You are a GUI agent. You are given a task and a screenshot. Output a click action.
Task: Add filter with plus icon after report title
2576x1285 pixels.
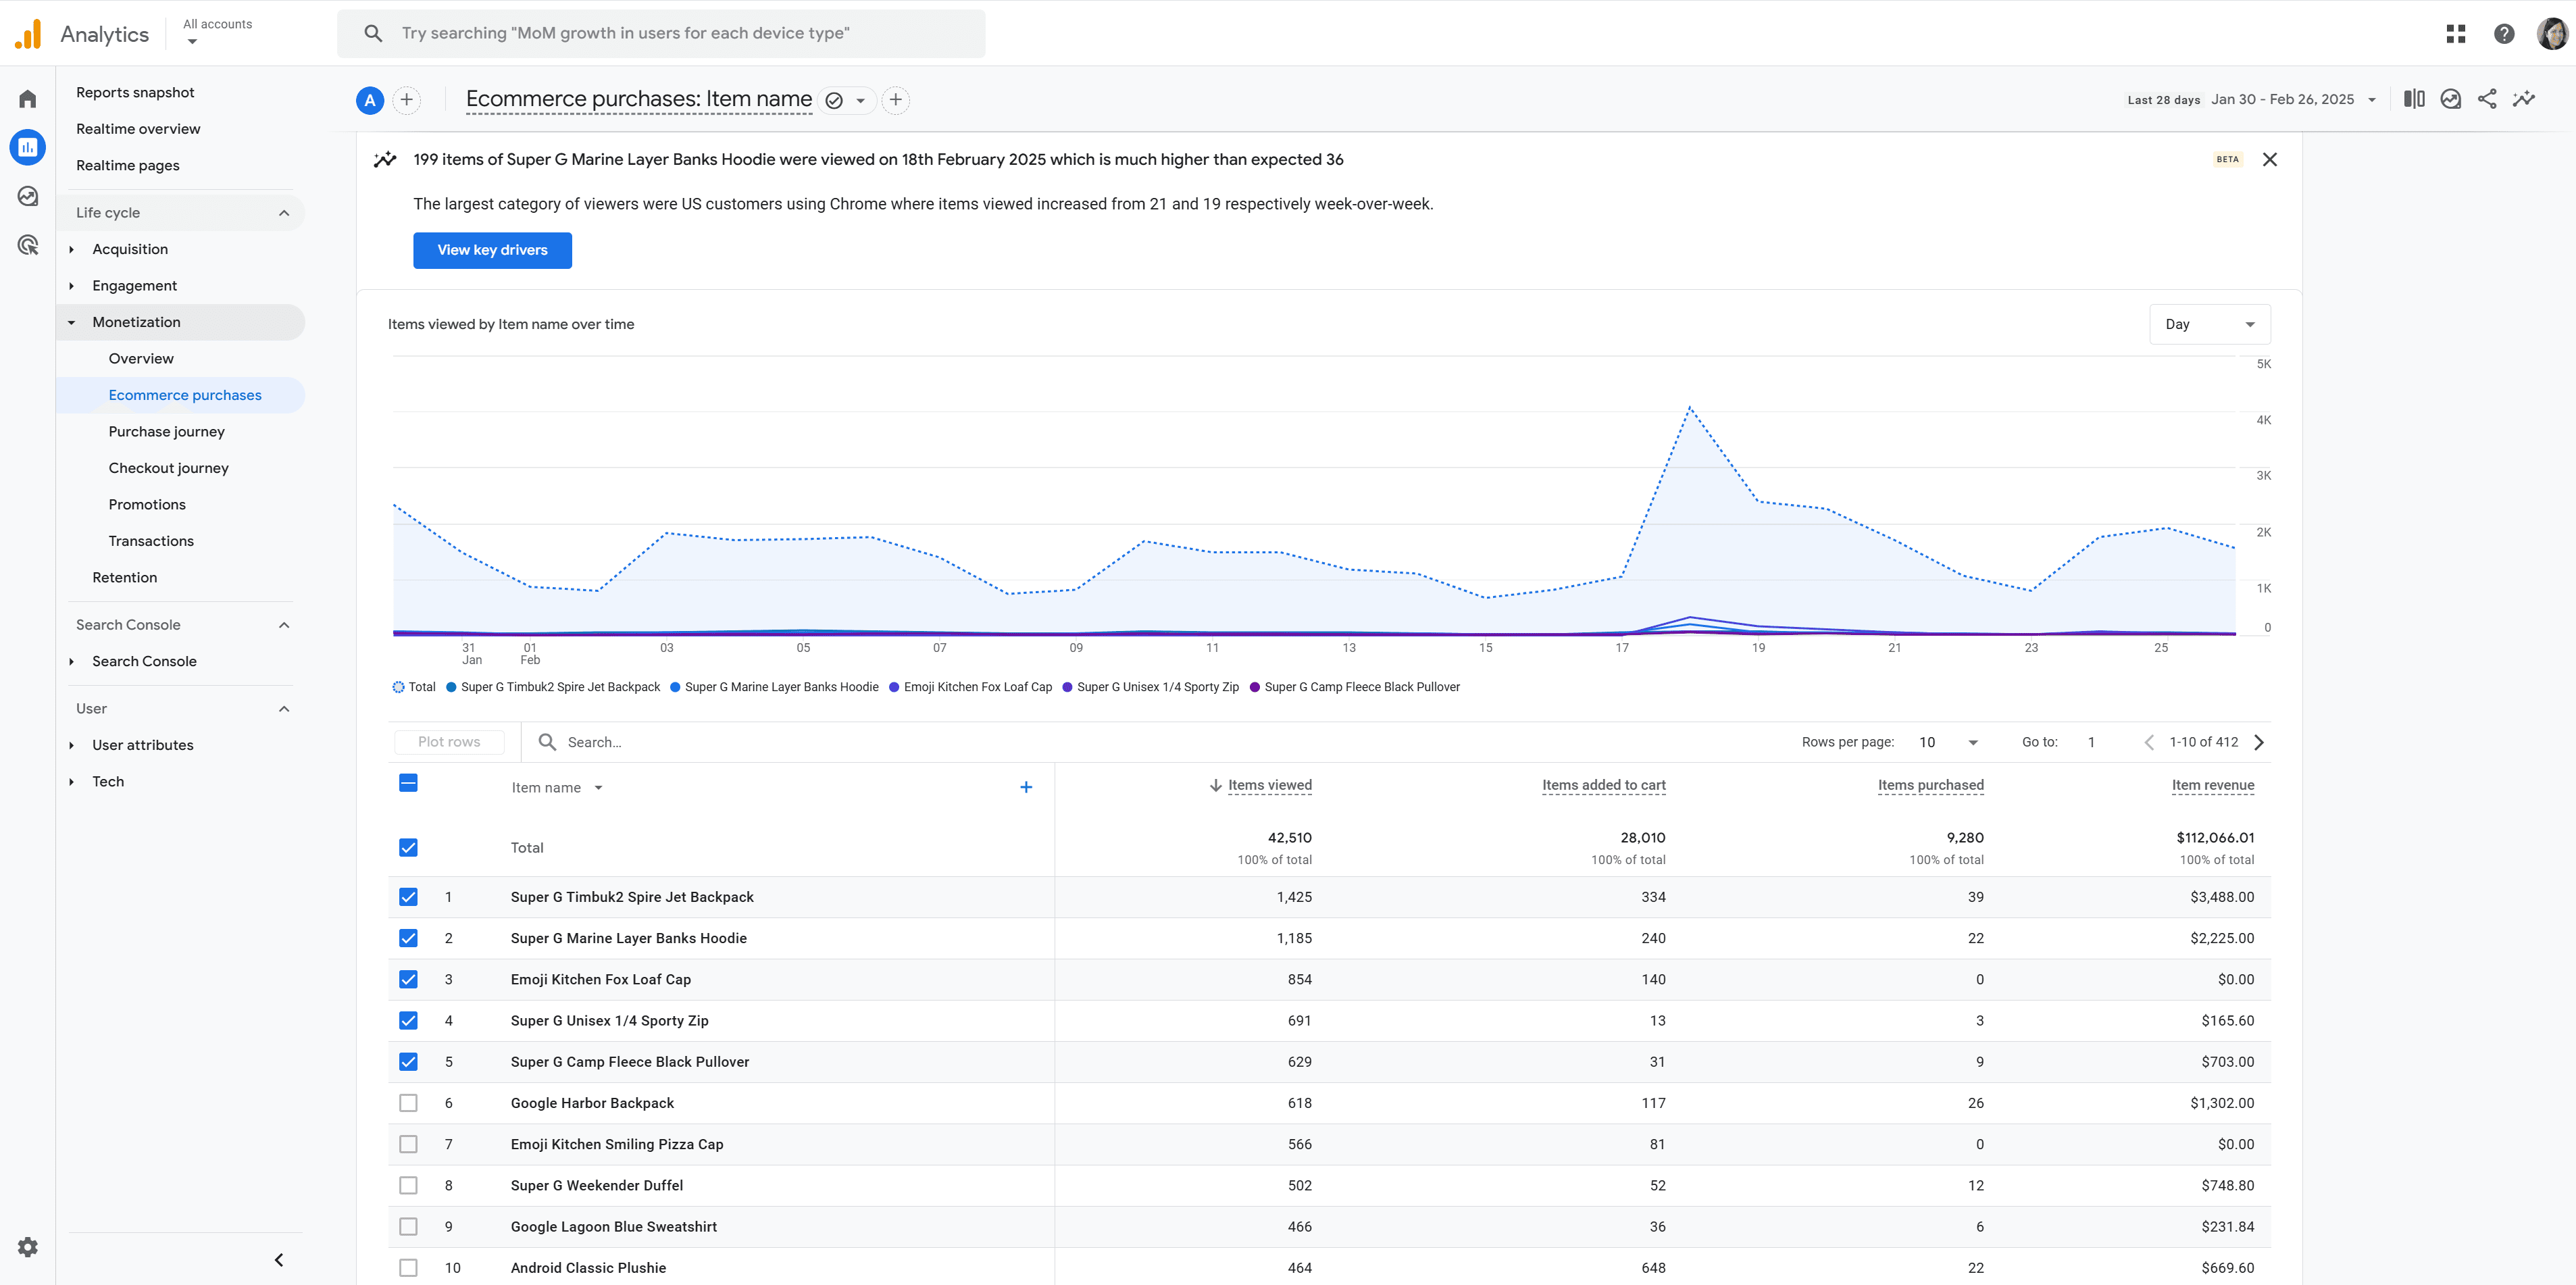(x=896, y=100)
